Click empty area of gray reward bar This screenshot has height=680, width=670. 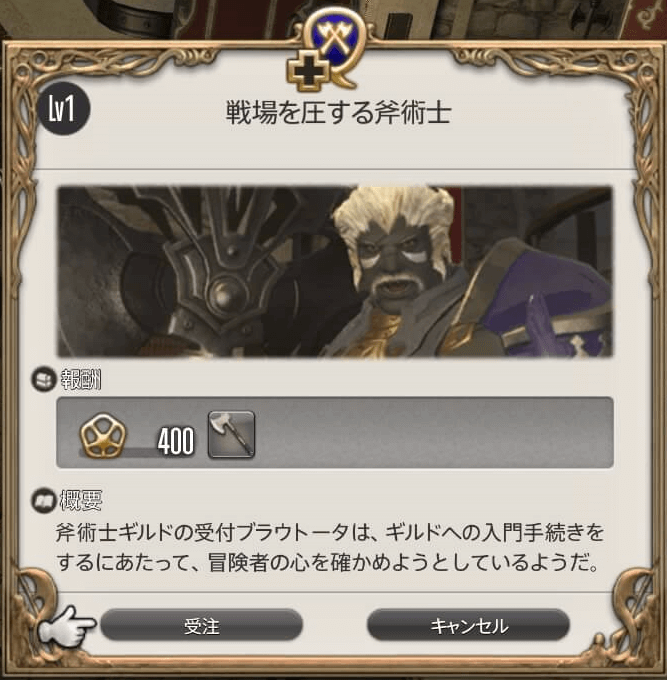pos(434,432)
